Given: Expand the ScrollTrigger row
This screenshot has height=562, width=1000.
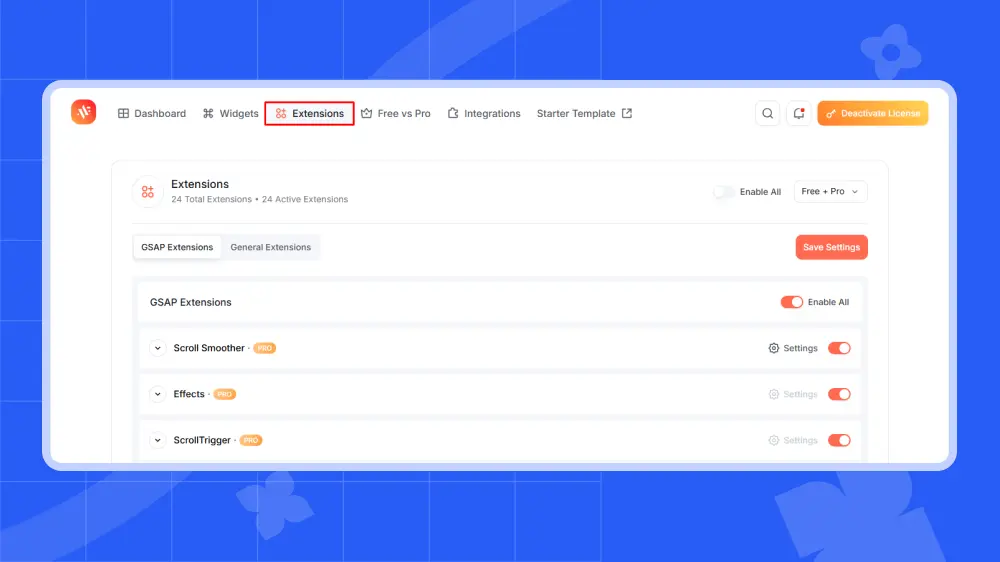Looking at the screenshot, I should 158,440.
